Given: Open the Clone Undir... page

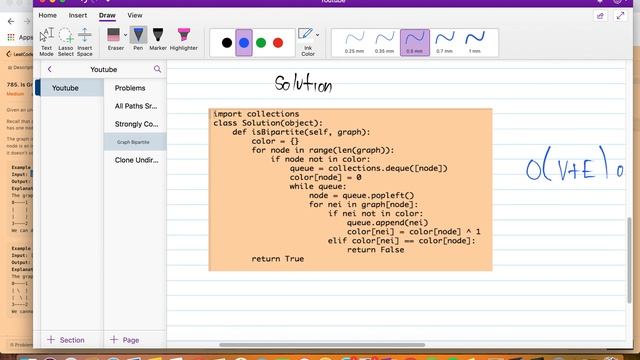Looking at the screenshot, I should (135, 160).
